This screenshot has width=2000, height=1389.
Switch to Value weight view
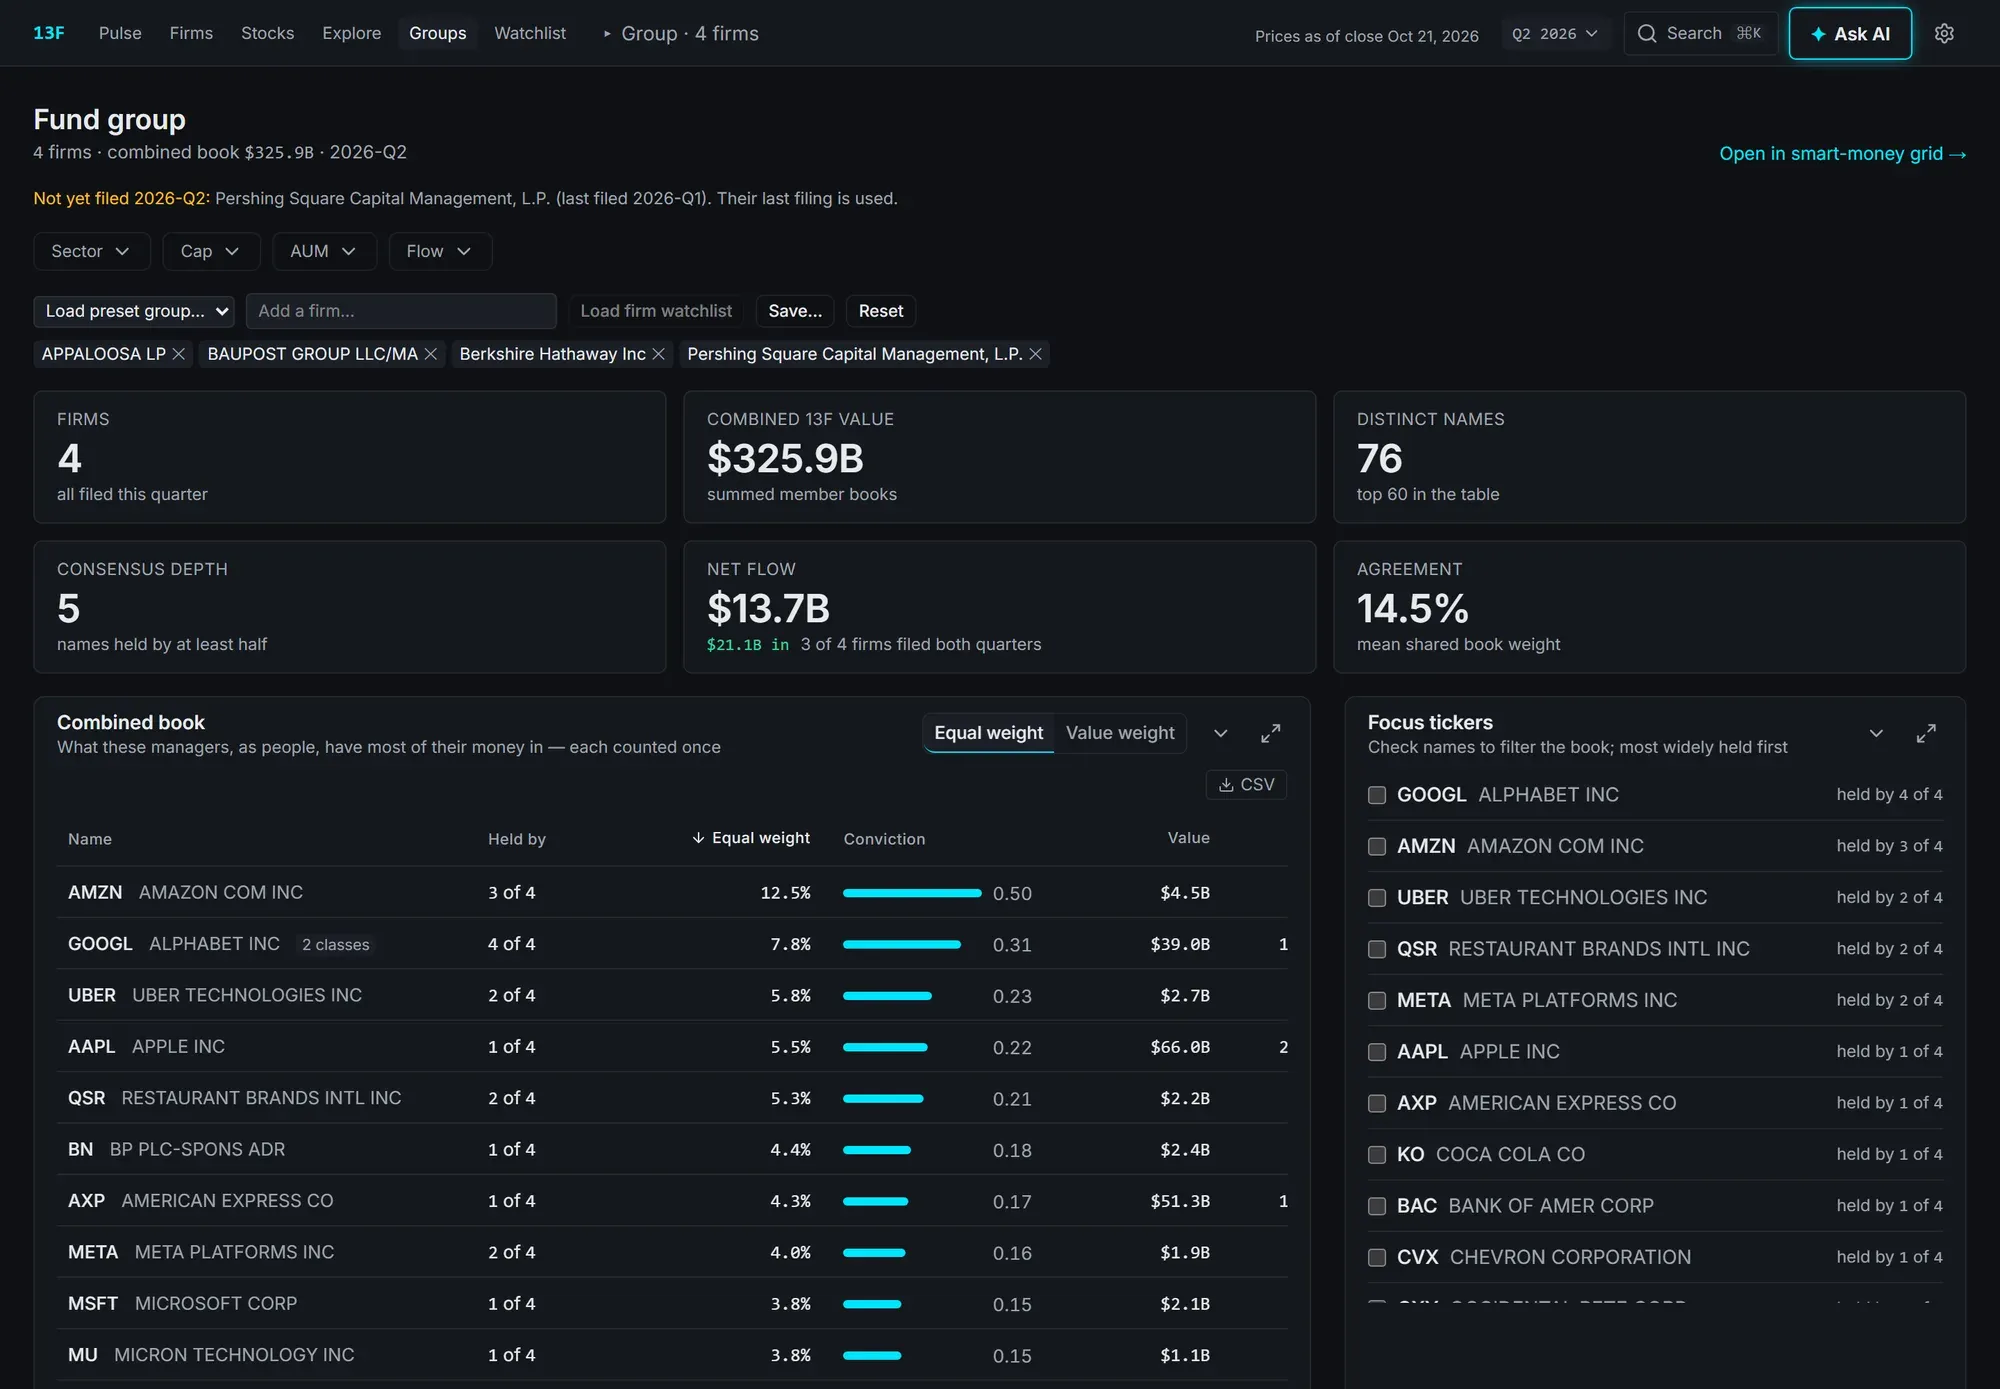click(x=1120, y=733)
